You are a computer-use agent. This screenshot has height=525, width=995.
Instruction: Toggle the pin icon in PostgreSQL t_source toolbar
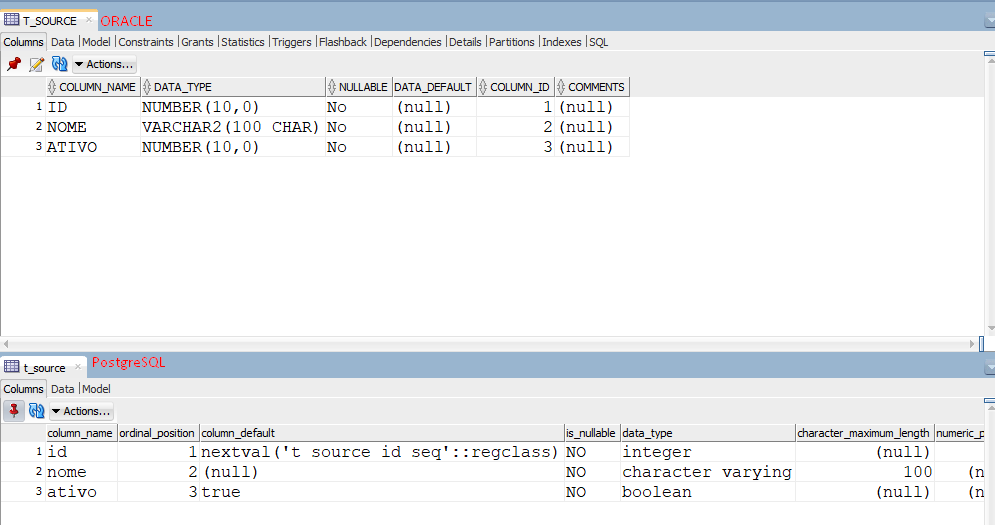click(14, 411)
